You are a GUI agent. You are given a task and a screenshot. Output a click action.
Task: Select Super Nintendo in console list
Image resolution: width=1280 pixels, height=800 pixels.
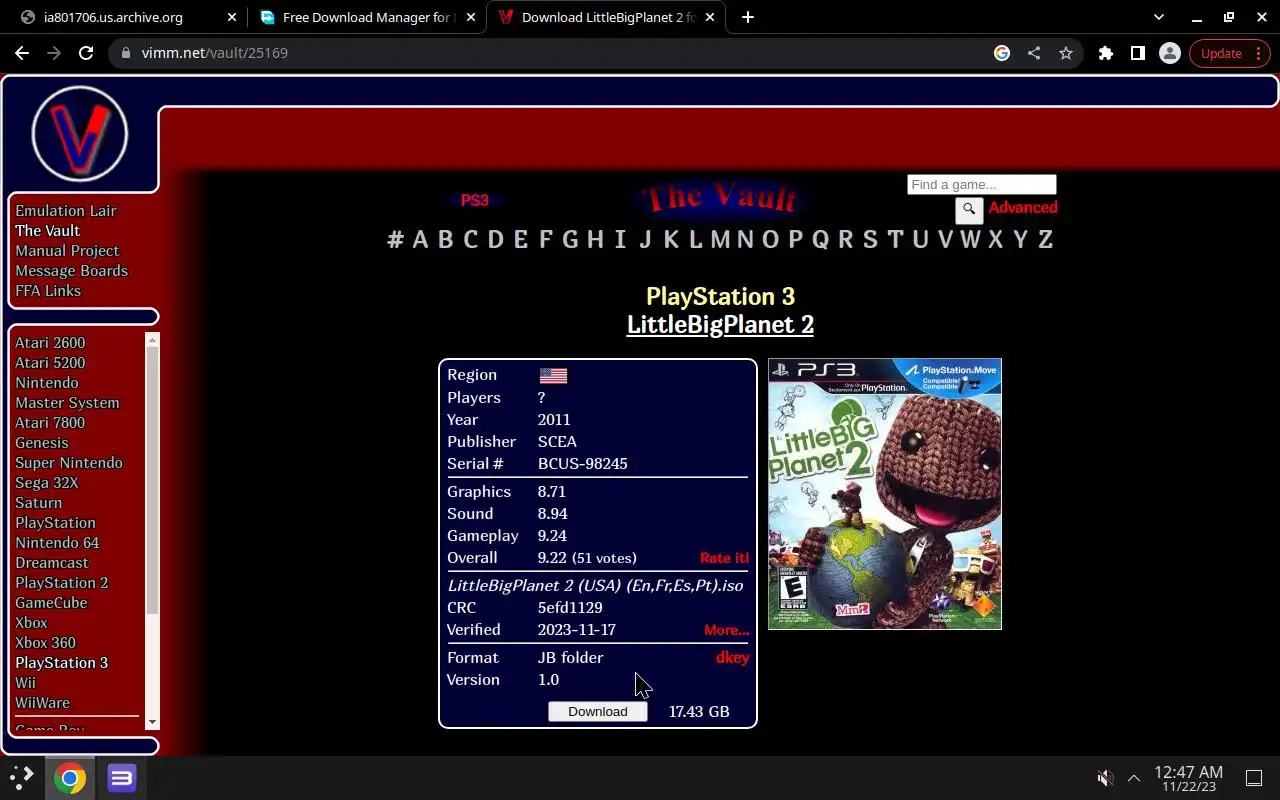click(69, 462)
